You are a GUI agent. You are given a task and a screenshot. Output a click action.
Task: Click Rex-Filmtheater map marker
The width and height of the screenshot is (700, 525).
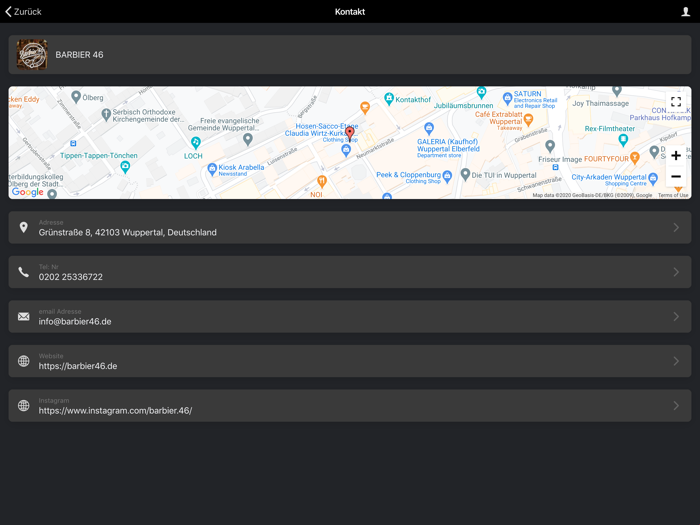coord(623,140)
